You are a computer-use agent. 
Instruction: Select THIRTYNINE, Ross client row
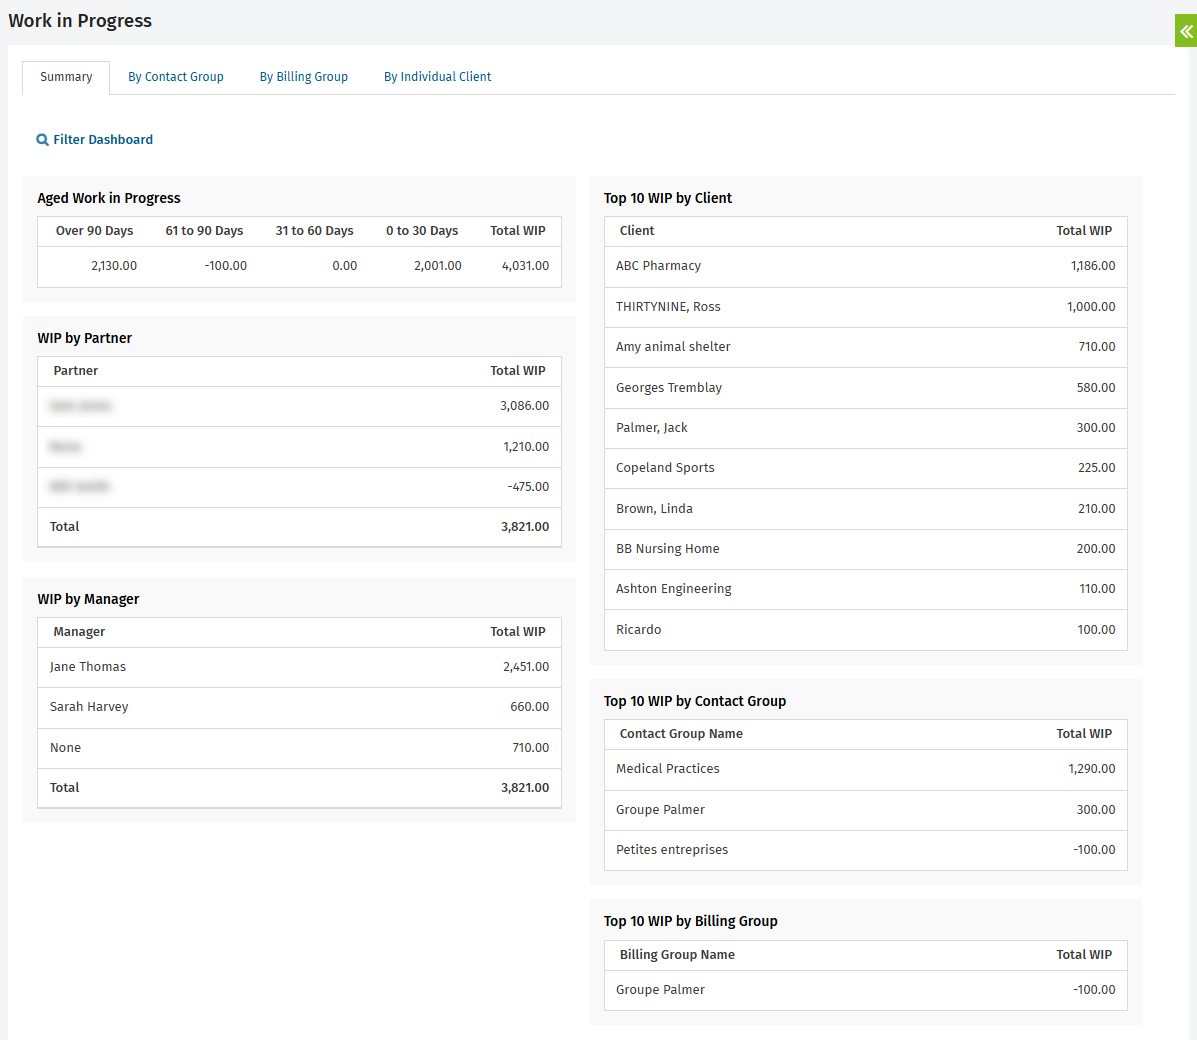coord(866,307)
